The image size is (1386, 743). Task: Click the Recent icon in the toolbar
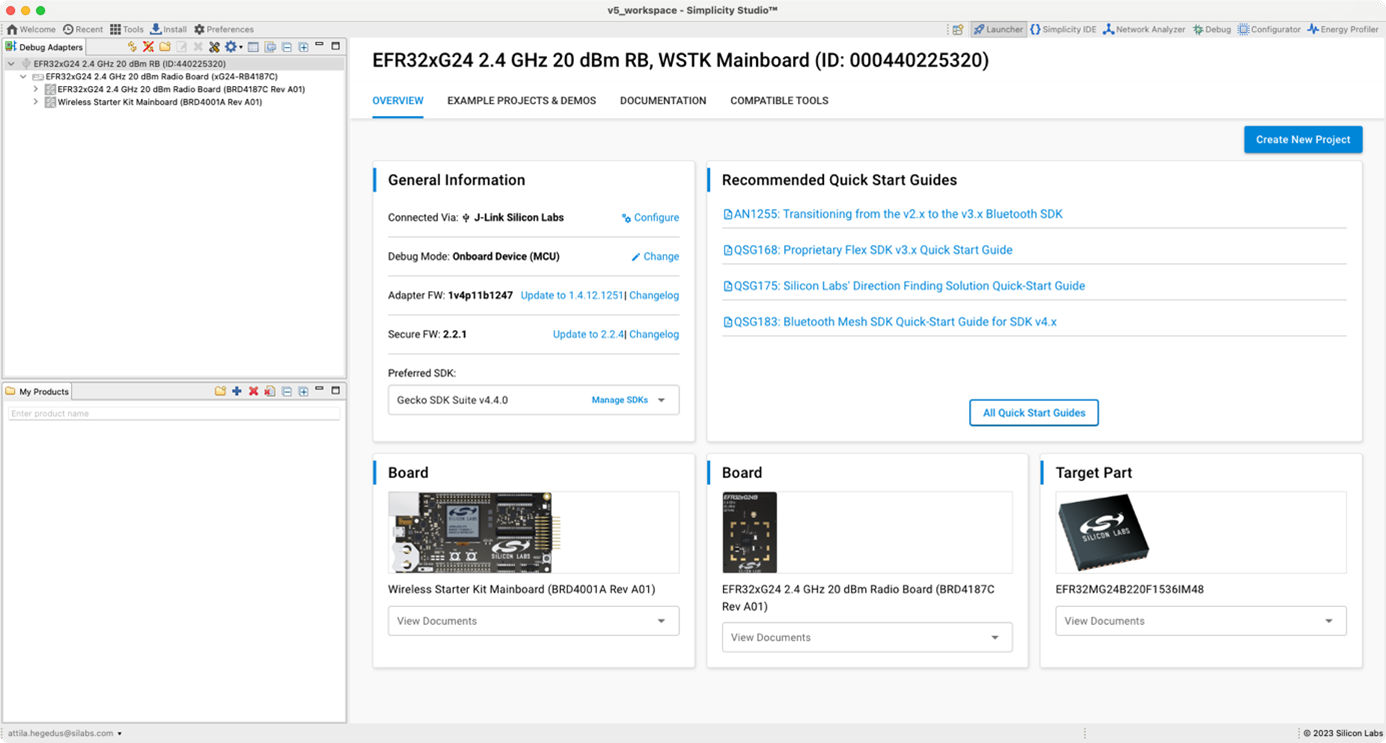[81, 29]
